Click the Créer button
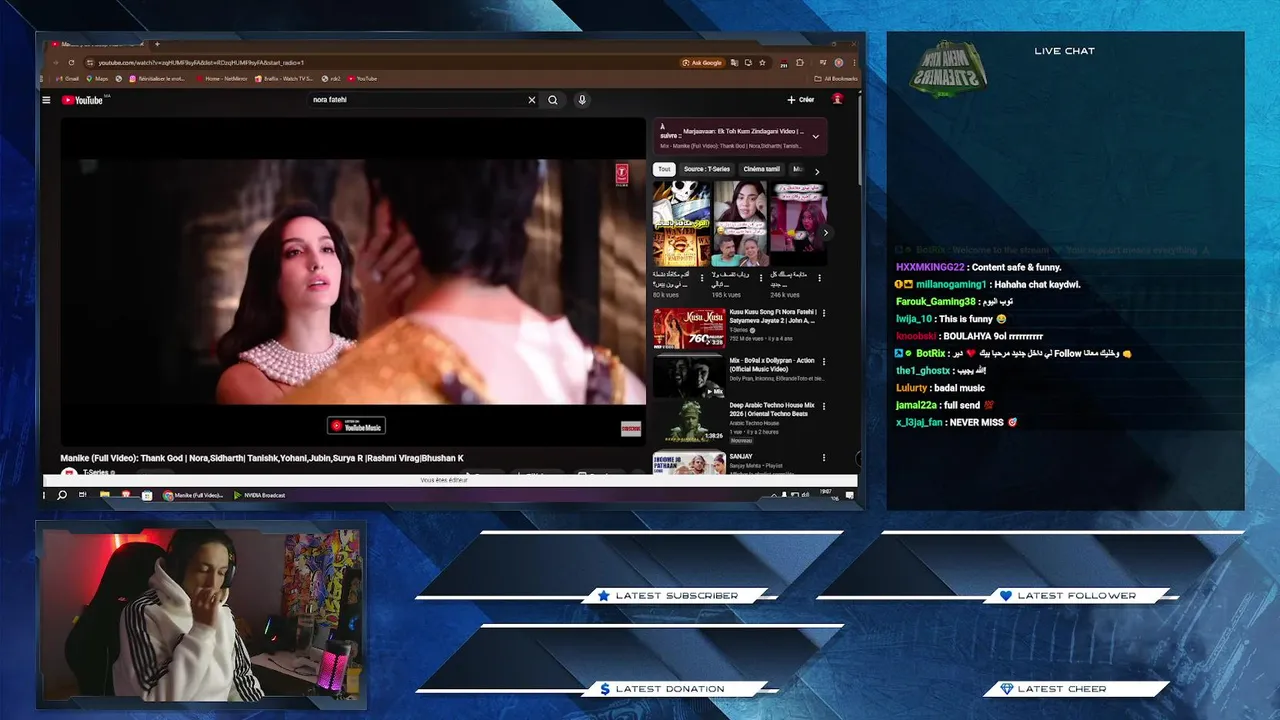The image size is (1280, 720). (x=801, y=100)
